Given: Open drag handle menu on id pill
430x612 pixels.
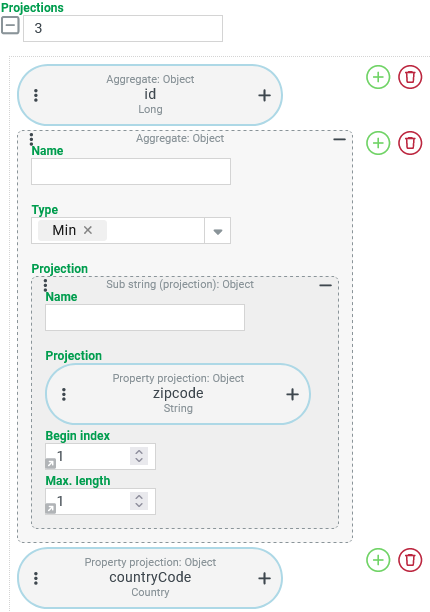Looking at the screenshot, I should click(x=36, y=95).
